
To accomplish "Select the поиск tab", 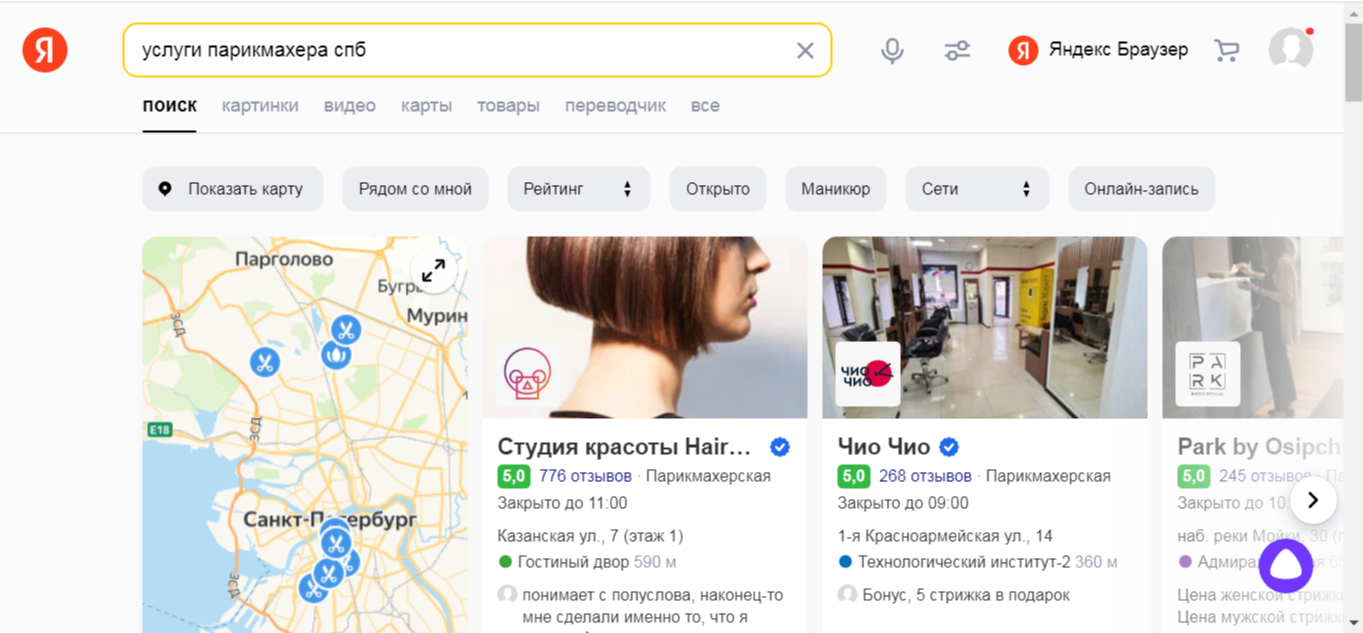I will [170, 105].
